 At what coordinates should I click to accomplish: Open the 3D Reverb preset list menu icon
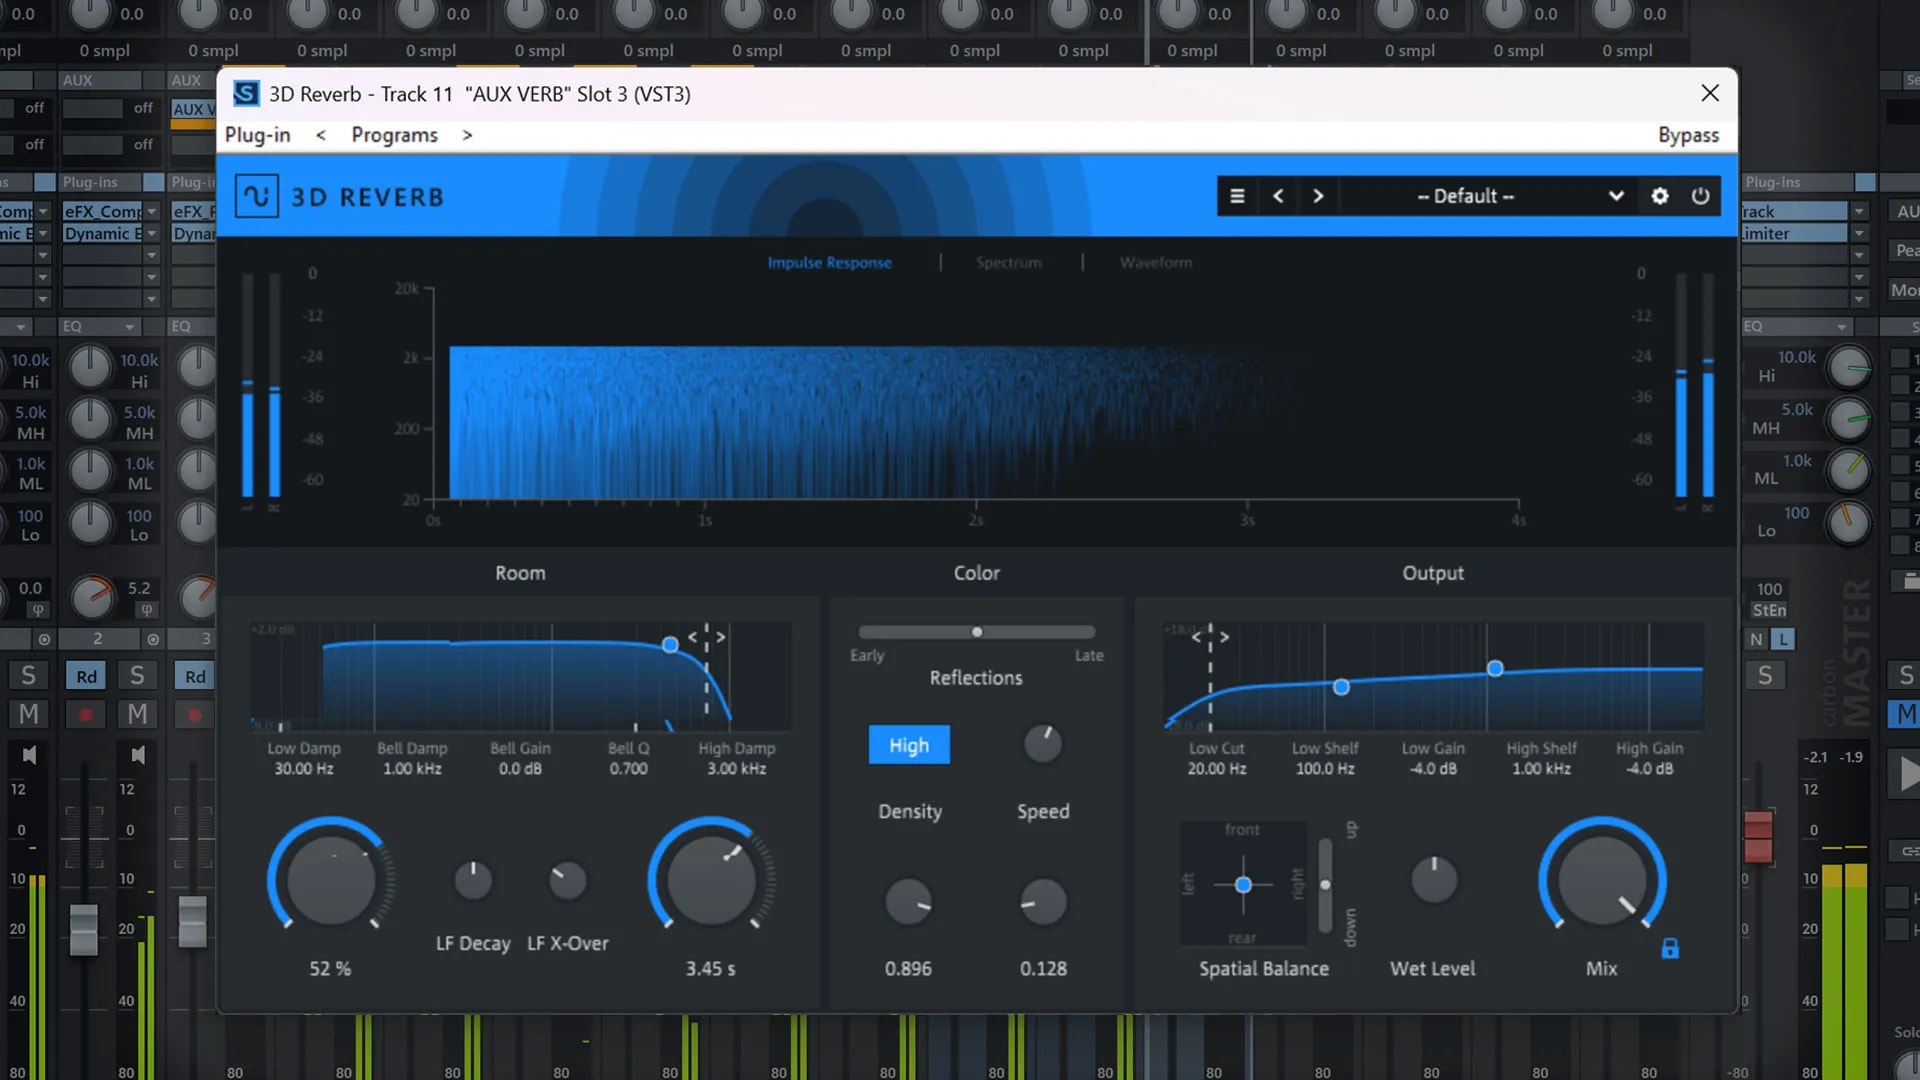tap(1237, 196)
